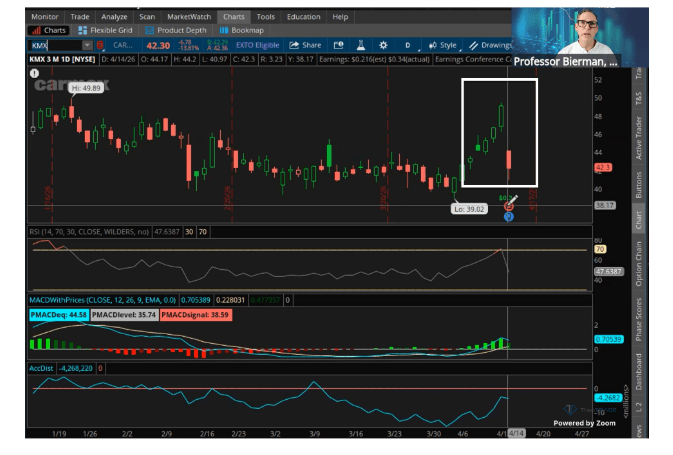Open the Drawings menu
The width and height of the screenshot is (673, 455).
tap(489, 45)
